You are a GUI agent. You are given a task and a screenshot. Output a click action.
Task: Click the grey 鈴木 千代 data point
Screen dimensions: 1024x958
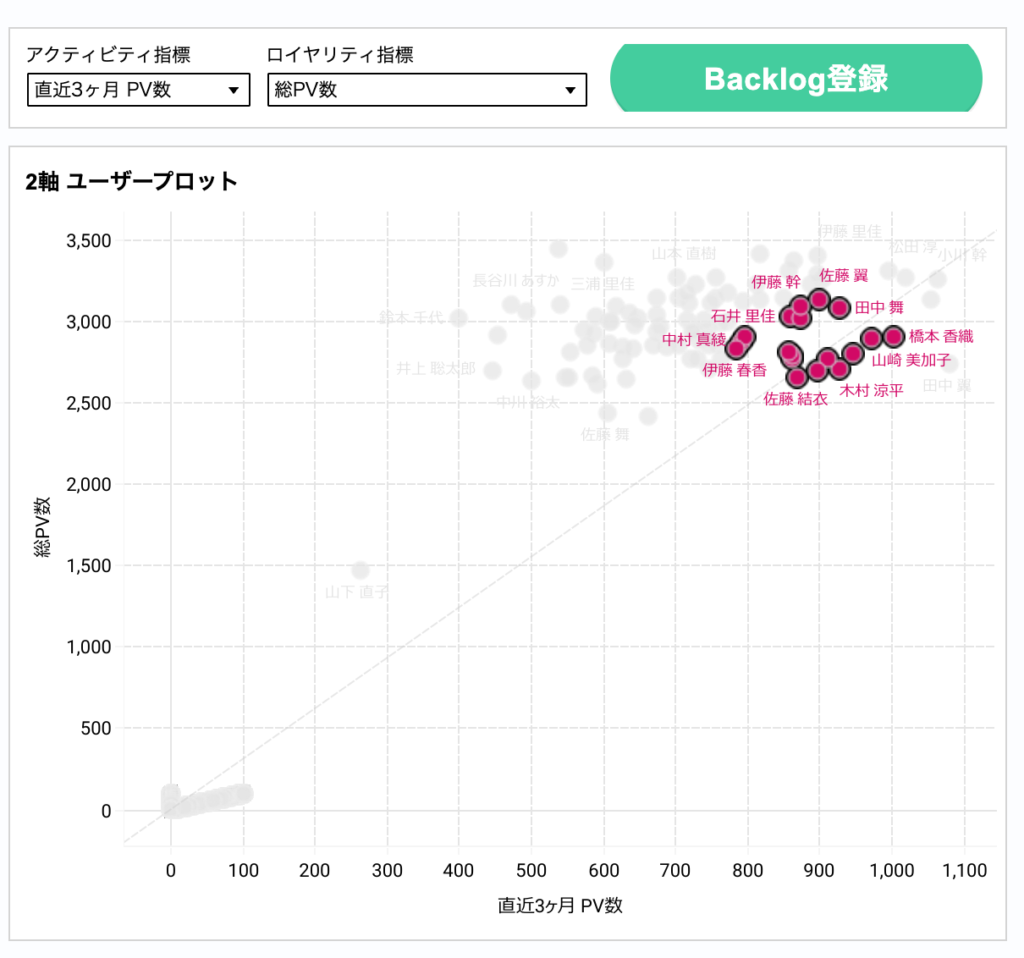[x=459, y=318]
